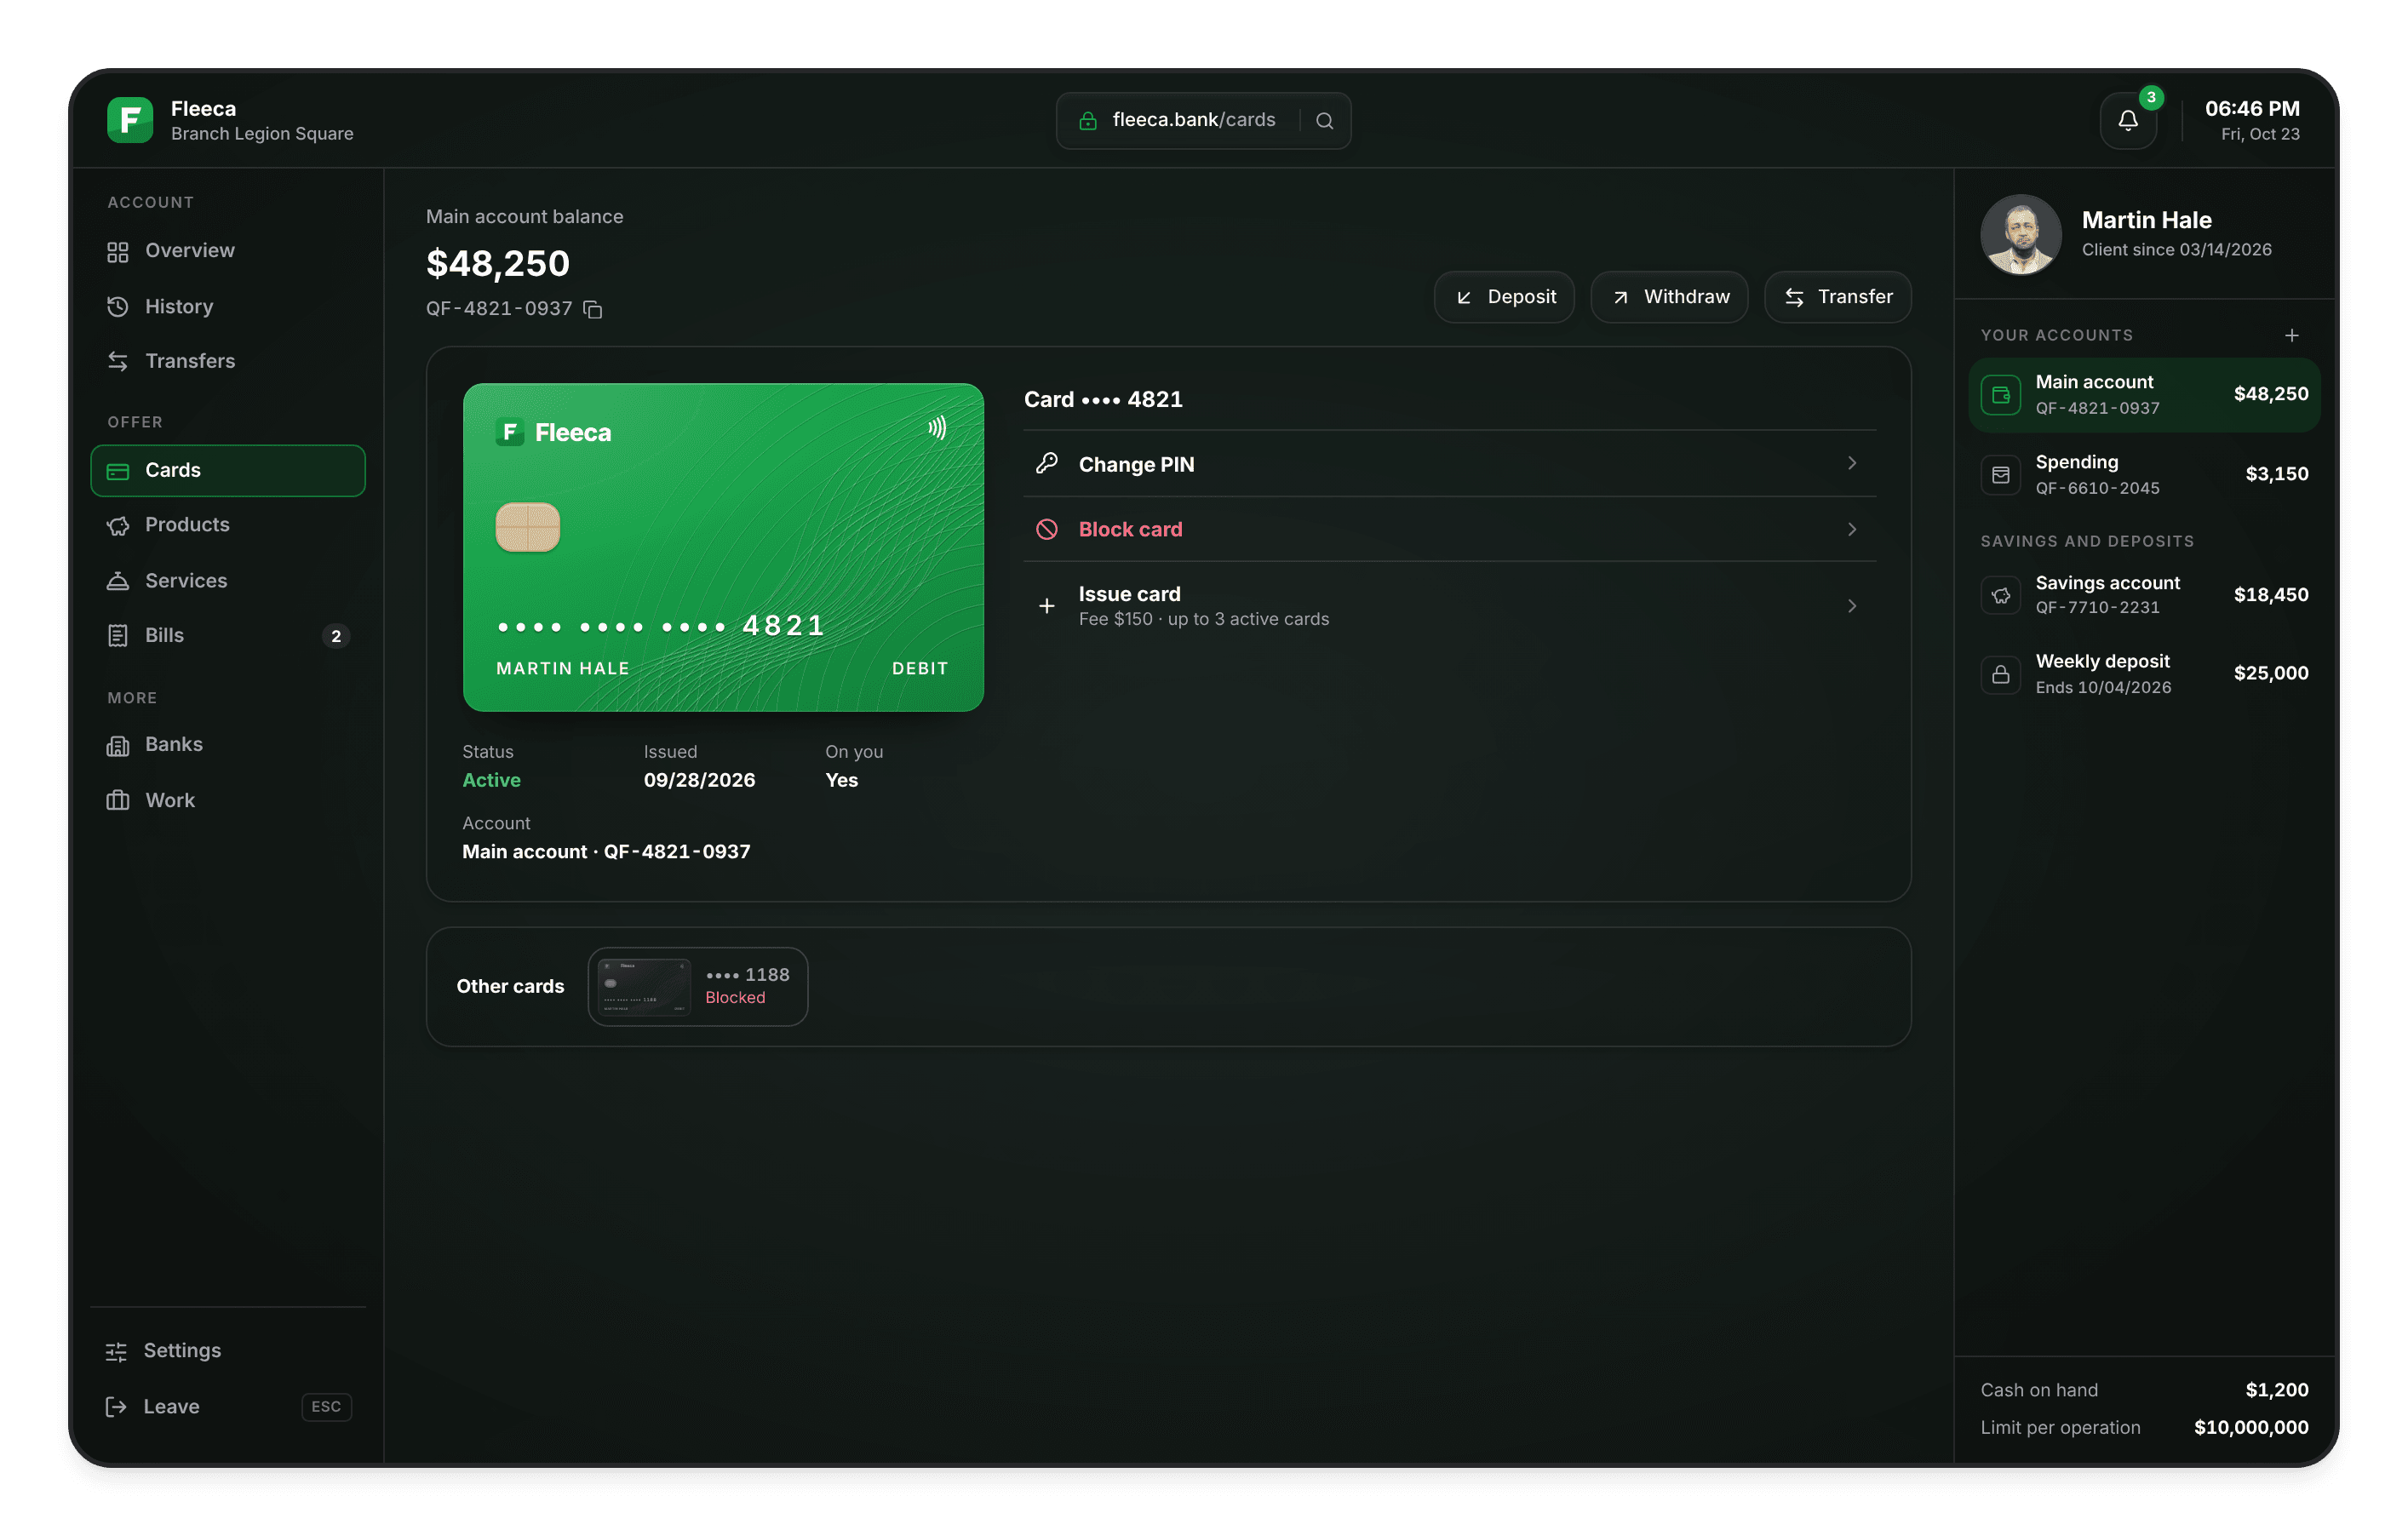Open History in the sidebar
This screenshot has width=2408, height=1536.
(228, 307)
